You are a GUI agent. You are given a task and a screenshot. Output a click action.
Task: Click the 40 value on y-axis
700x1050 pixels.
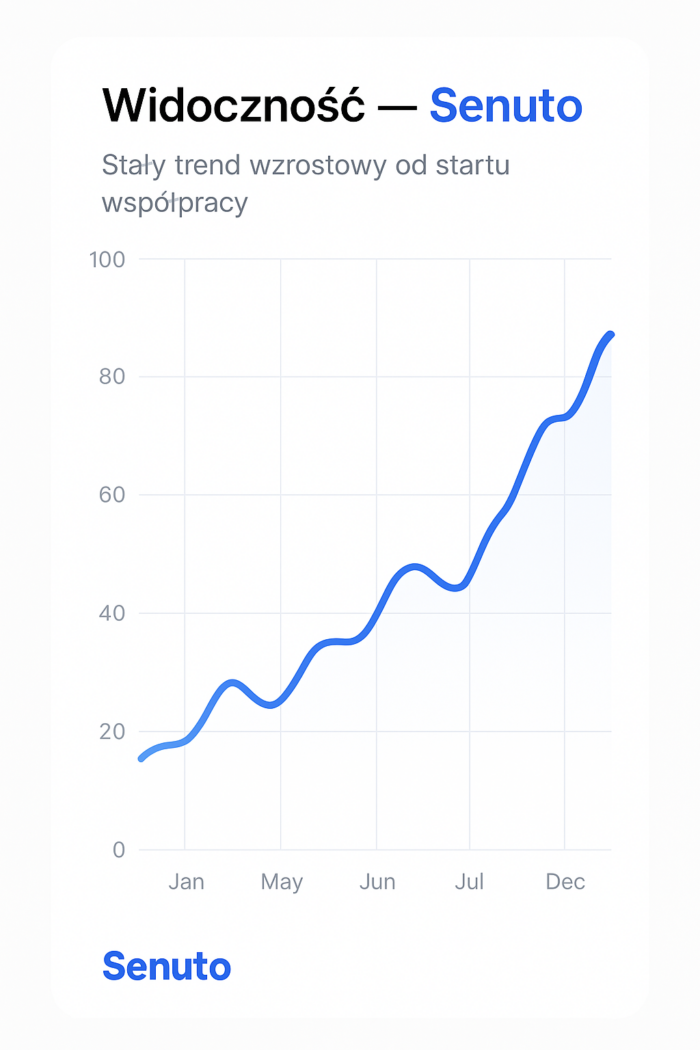(x=112, y=613)
